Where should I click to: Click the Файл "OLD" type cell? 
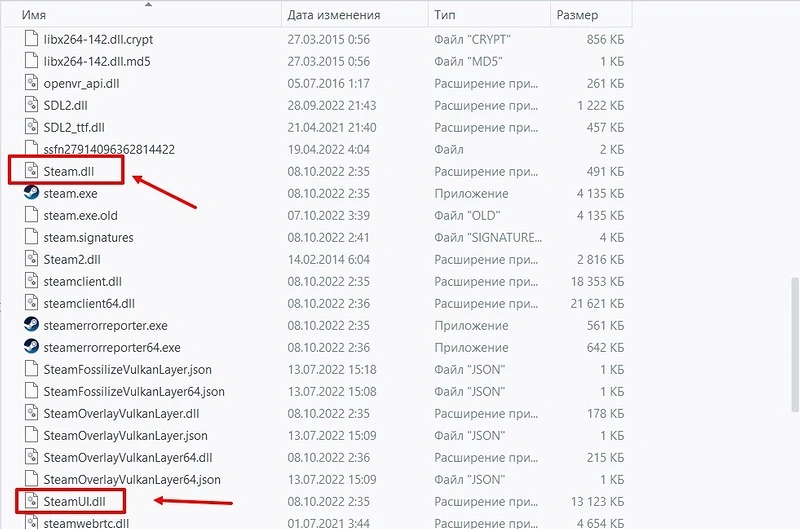pyautogui.click(x=467, y=215)
